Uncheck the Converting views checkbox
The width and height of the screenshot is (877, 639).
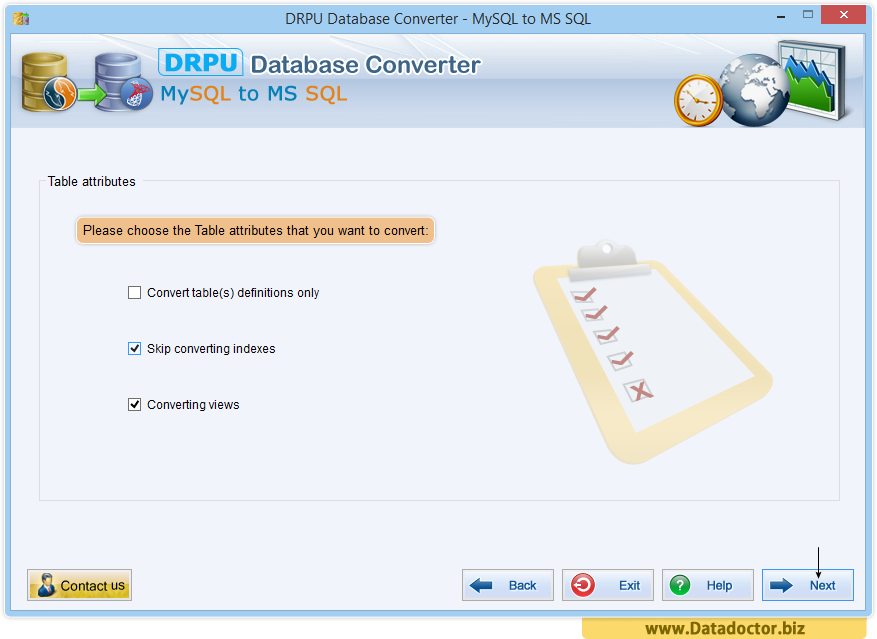(134, 405)
